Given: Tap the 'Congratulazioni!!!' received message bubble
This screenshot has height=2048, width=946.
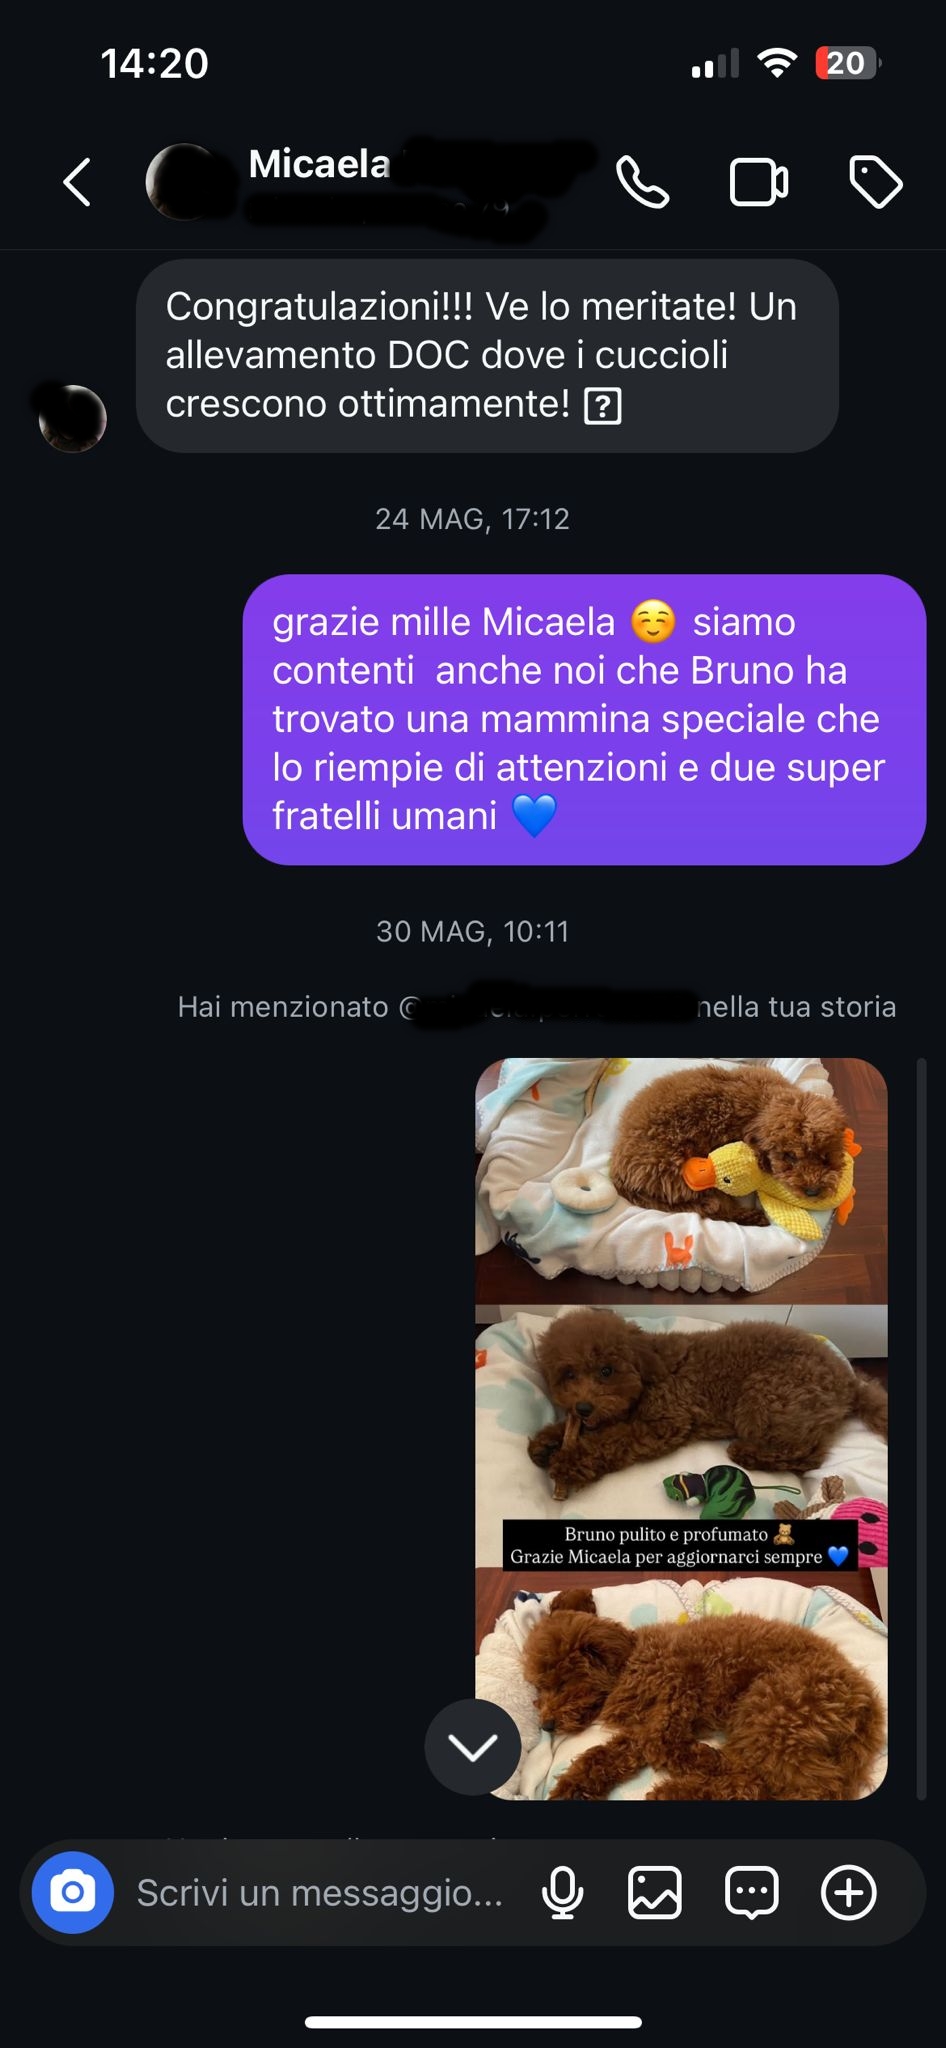Looking at the screenshot, I should [x=487, y=355].
